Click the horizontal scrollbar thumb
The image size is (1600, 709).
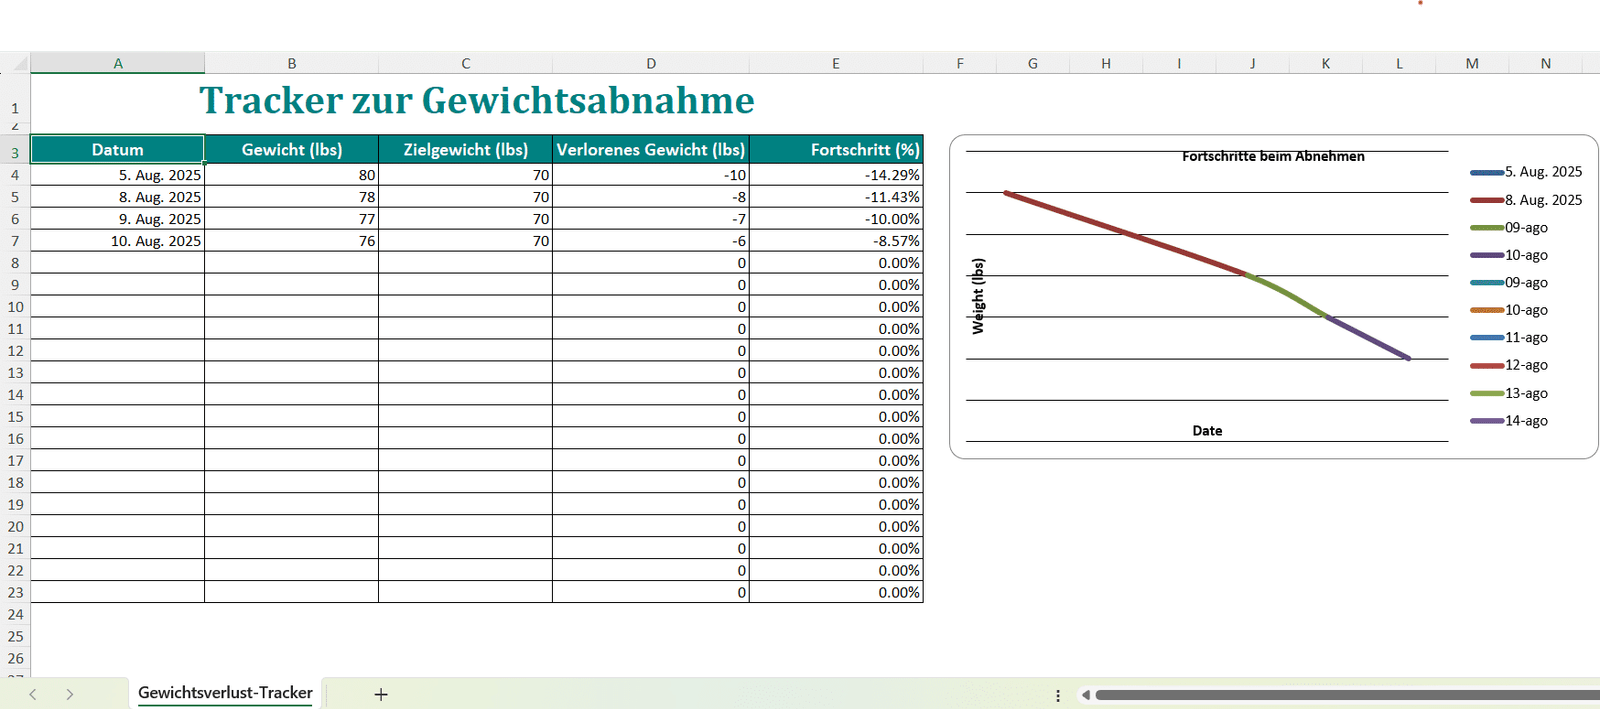(x=1347, y=695)
